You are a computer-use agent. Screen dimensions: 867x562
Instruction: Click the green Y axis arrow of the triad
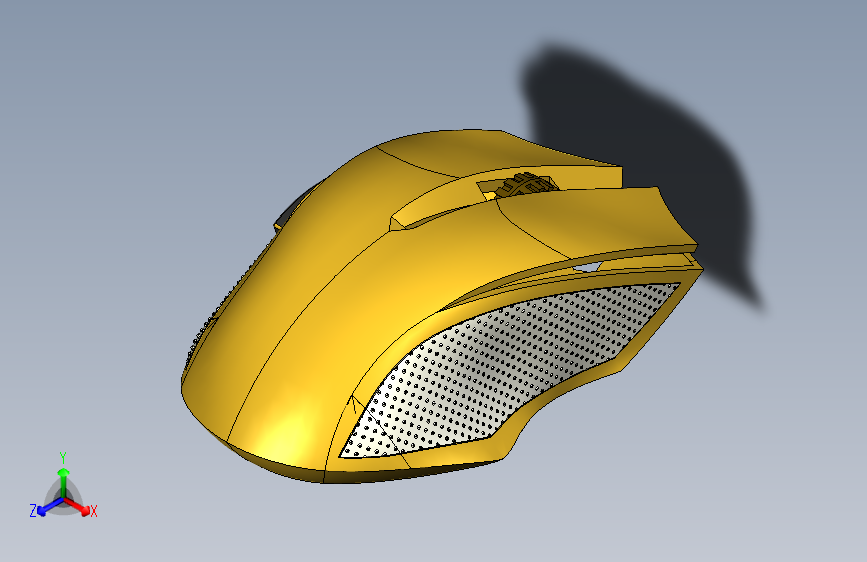coord(64,482)
